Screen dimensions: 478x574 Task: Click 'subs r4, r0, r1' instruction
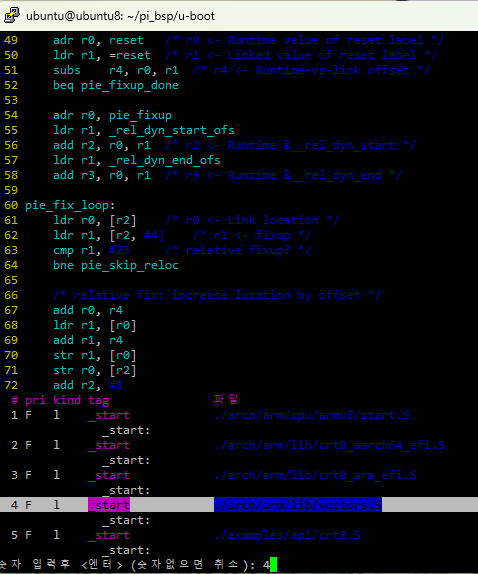pyautogui.click(x=116, y=70)
